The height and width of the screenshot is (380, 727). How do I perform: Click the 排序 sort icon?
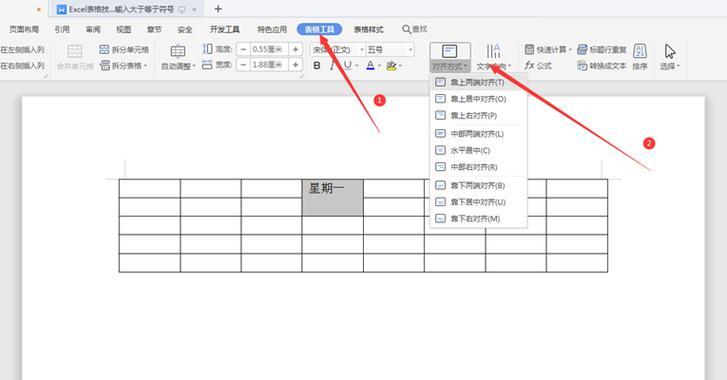click(x=640, y=51)
